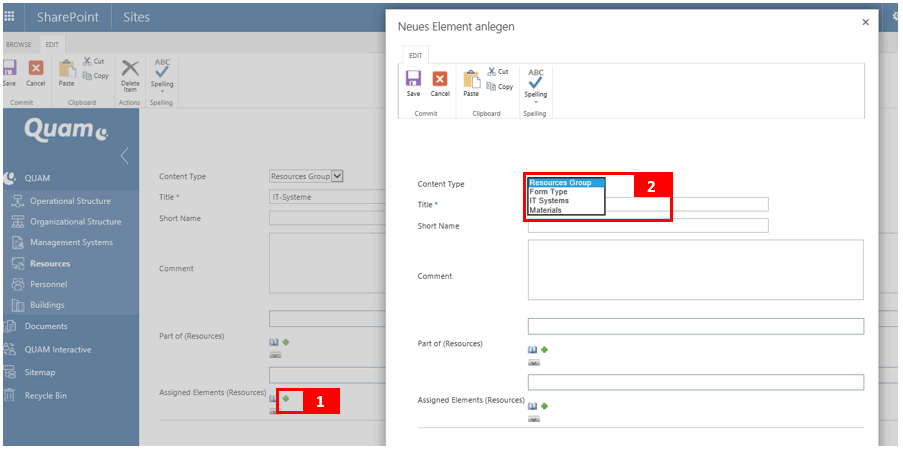Screen dimensions: 903x449
Task: Switch to the BROWSE ribbon tab
Action: click(x=18, y=45)
